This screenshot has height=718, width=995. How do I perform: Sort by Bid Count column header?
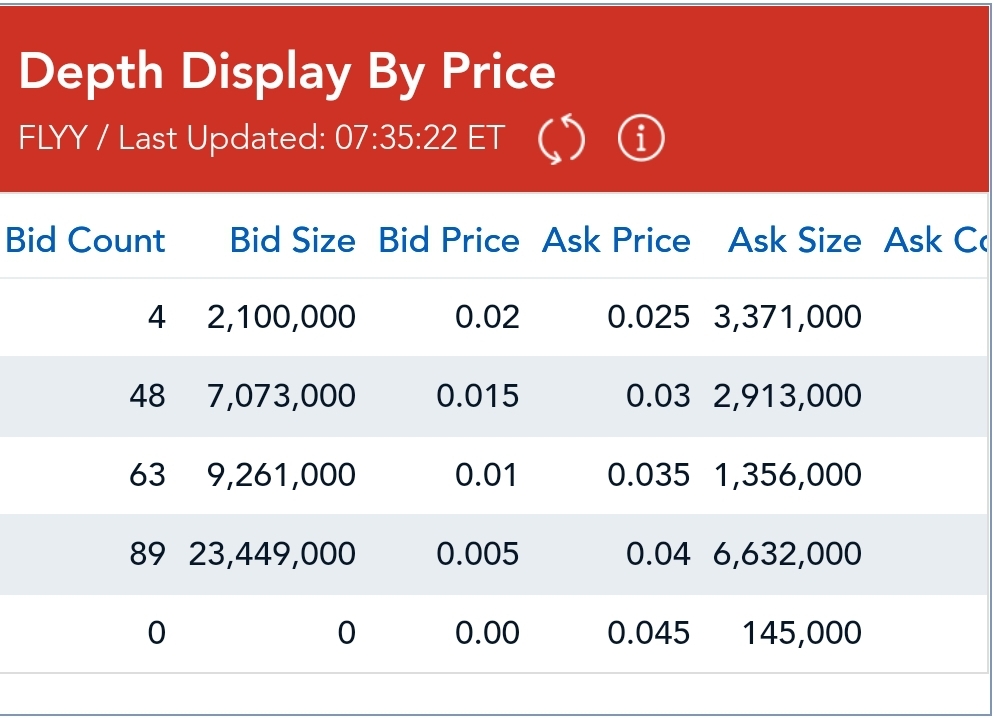(x=86, y=241)
